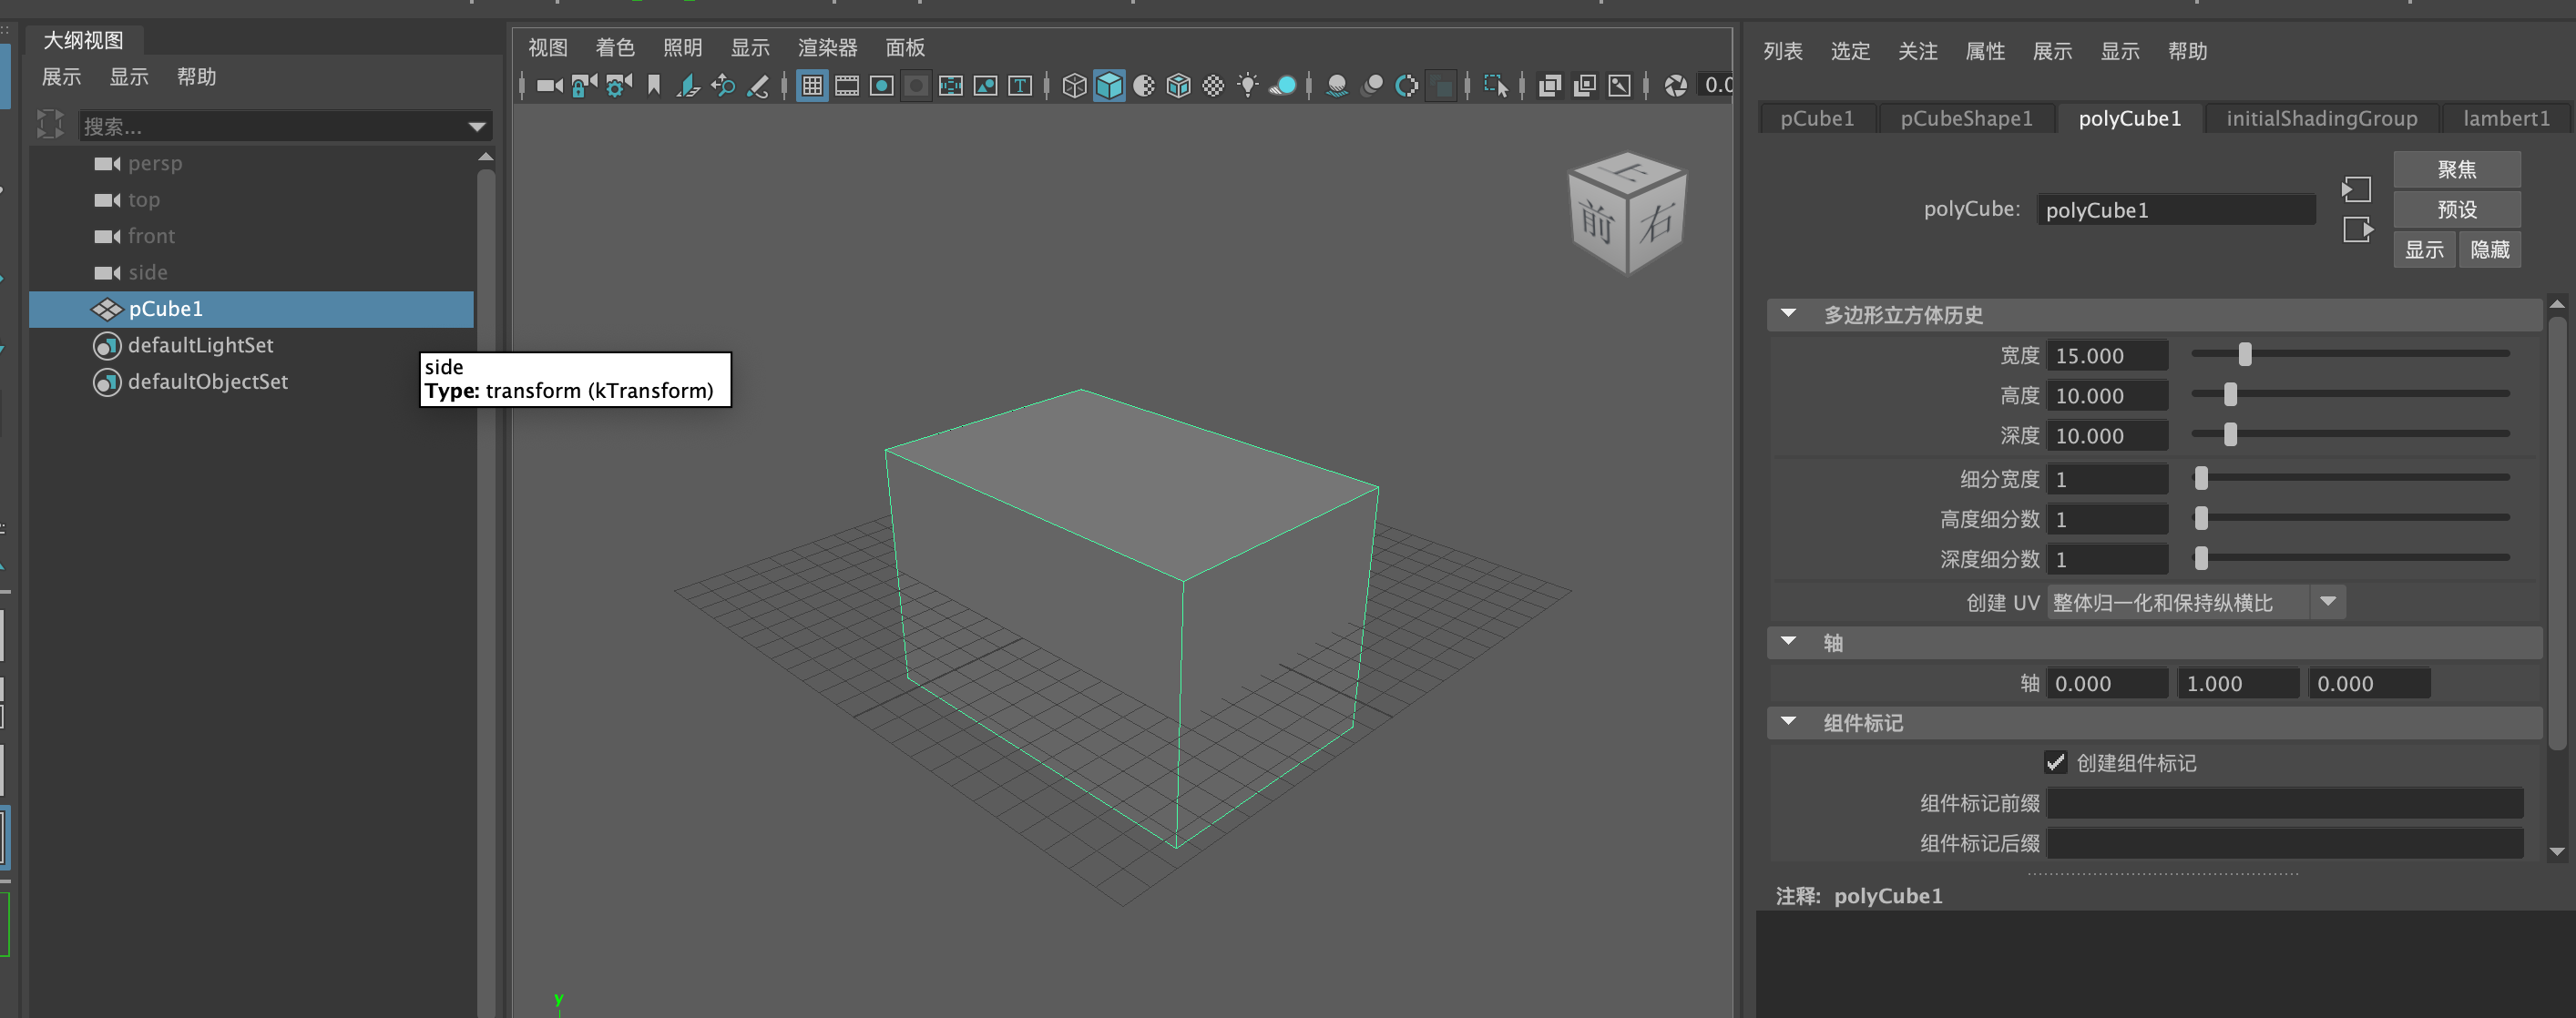Open the outliner search dropdown arrow
This screenshot has width=2576, height=1018.
click(477, 126)
